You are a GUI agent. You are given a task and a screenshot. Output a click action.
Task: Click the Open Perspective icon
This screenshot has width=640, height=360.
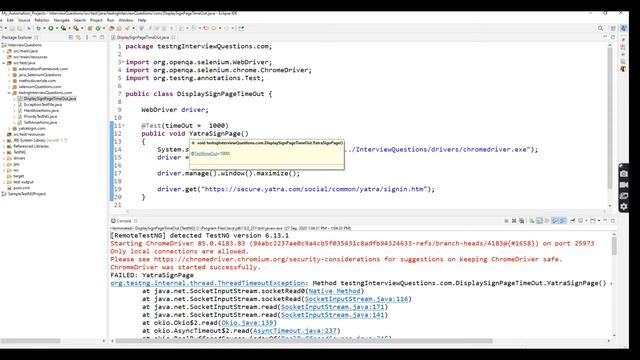pyautogui.click(x=613, y=28)
